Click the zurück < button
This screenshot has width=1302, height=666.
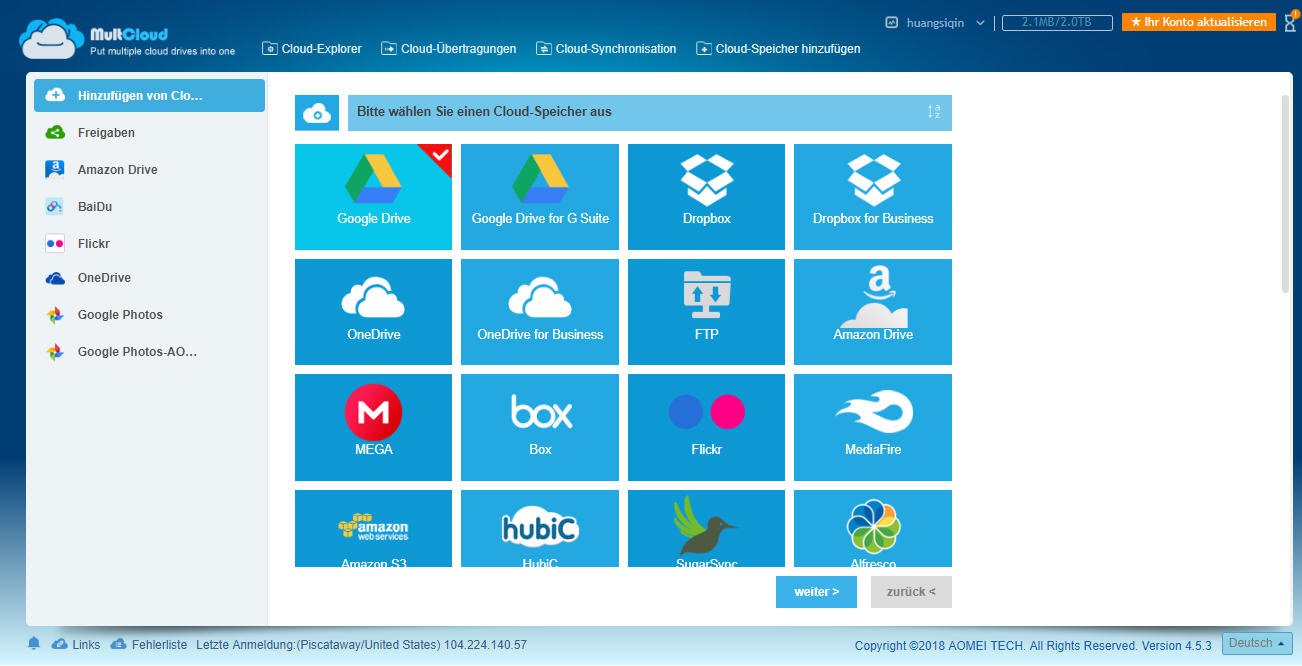[x=911, y=591]
